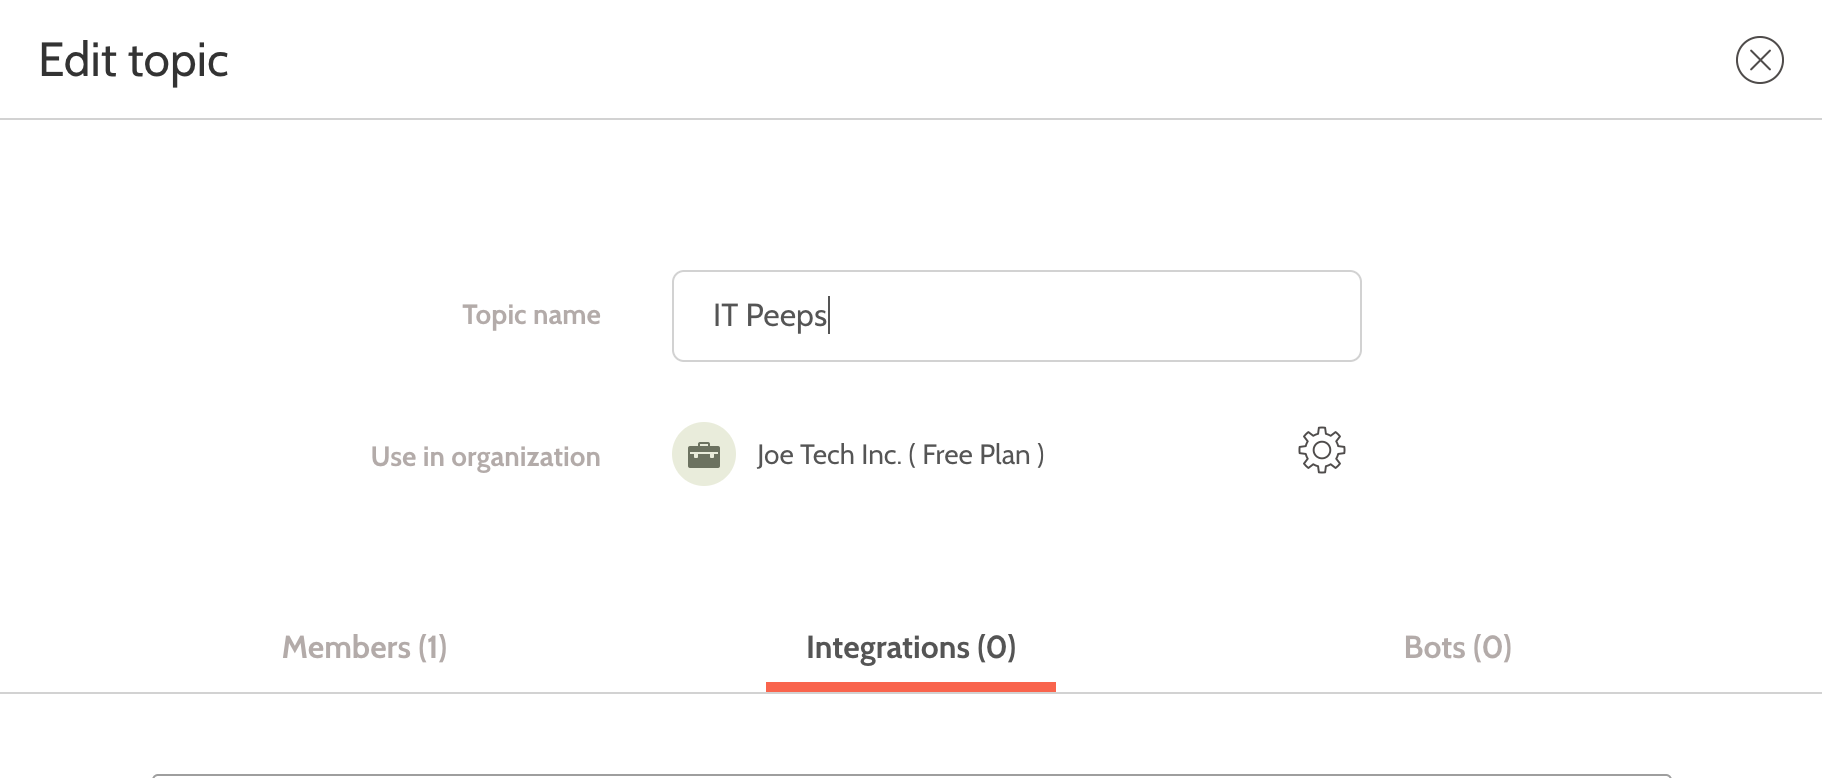Focus the Topic name input showing IT Peeps
The image size is (1822, 778).
pos(1015,315)
